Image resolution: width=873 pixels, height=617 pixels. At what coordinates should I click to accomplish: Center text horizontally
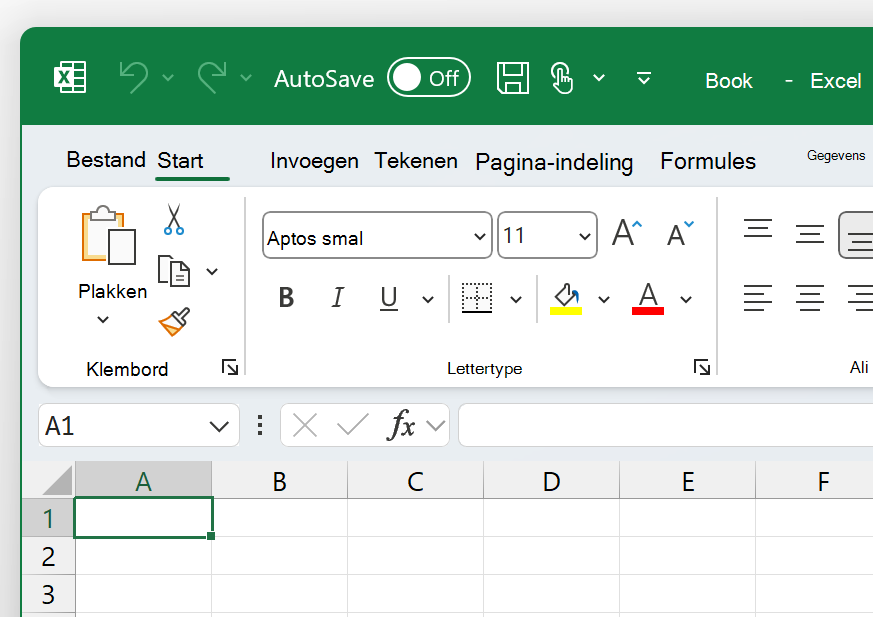pyautogui.click(x=810, y=298)
